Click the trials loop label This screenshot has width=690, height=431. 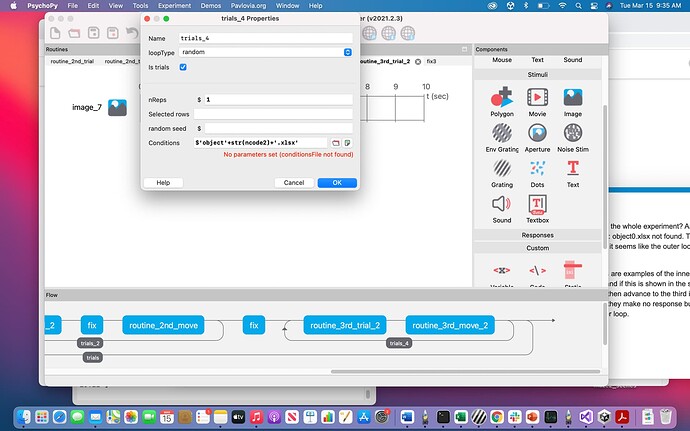(93, 357)
